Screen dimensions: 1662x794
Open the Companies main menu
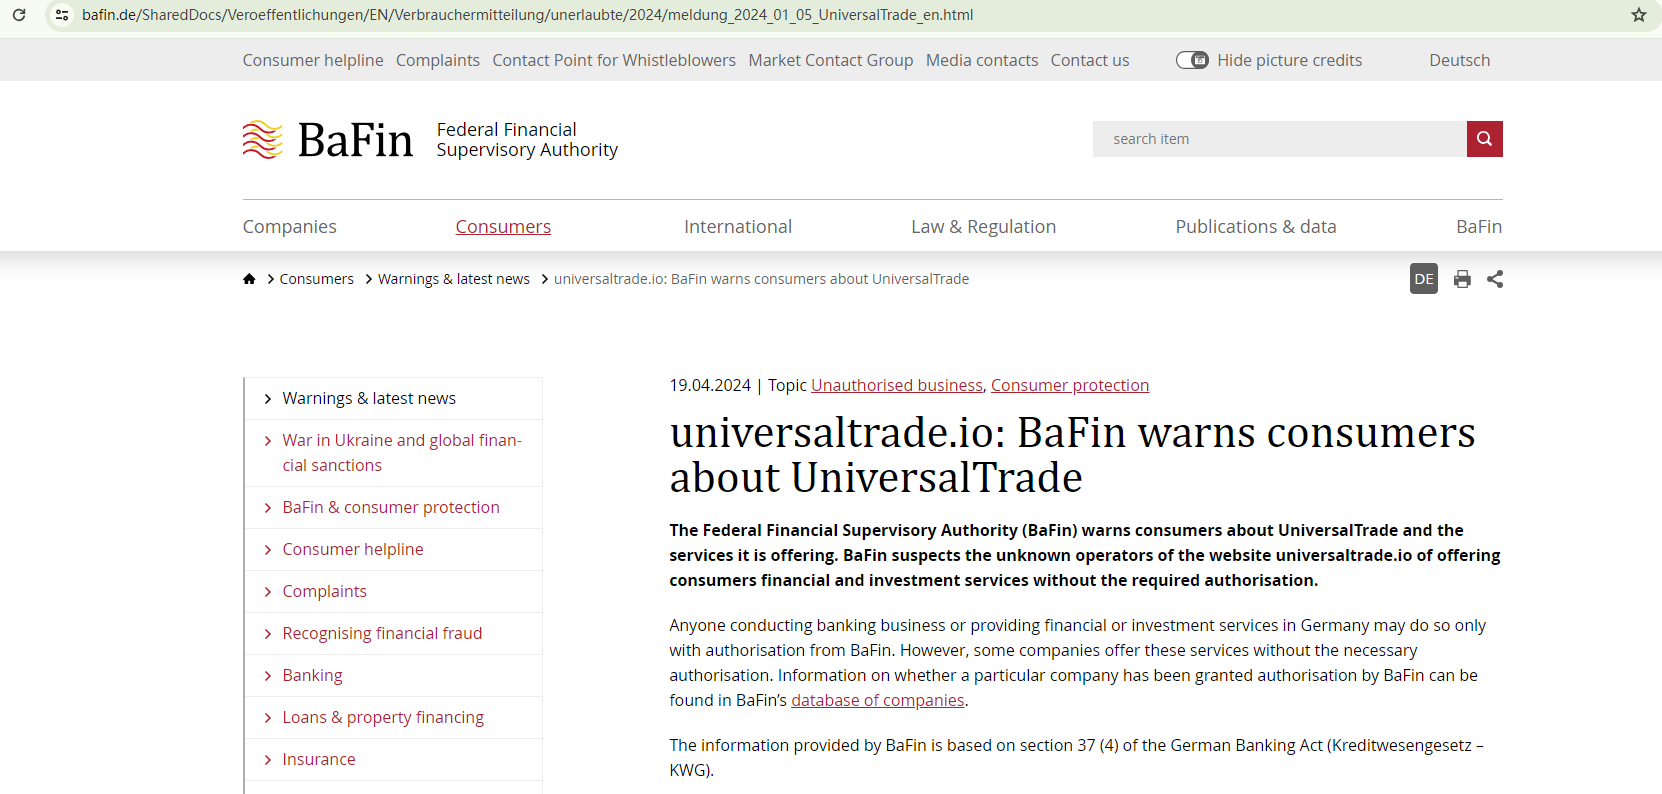[290, 227]
